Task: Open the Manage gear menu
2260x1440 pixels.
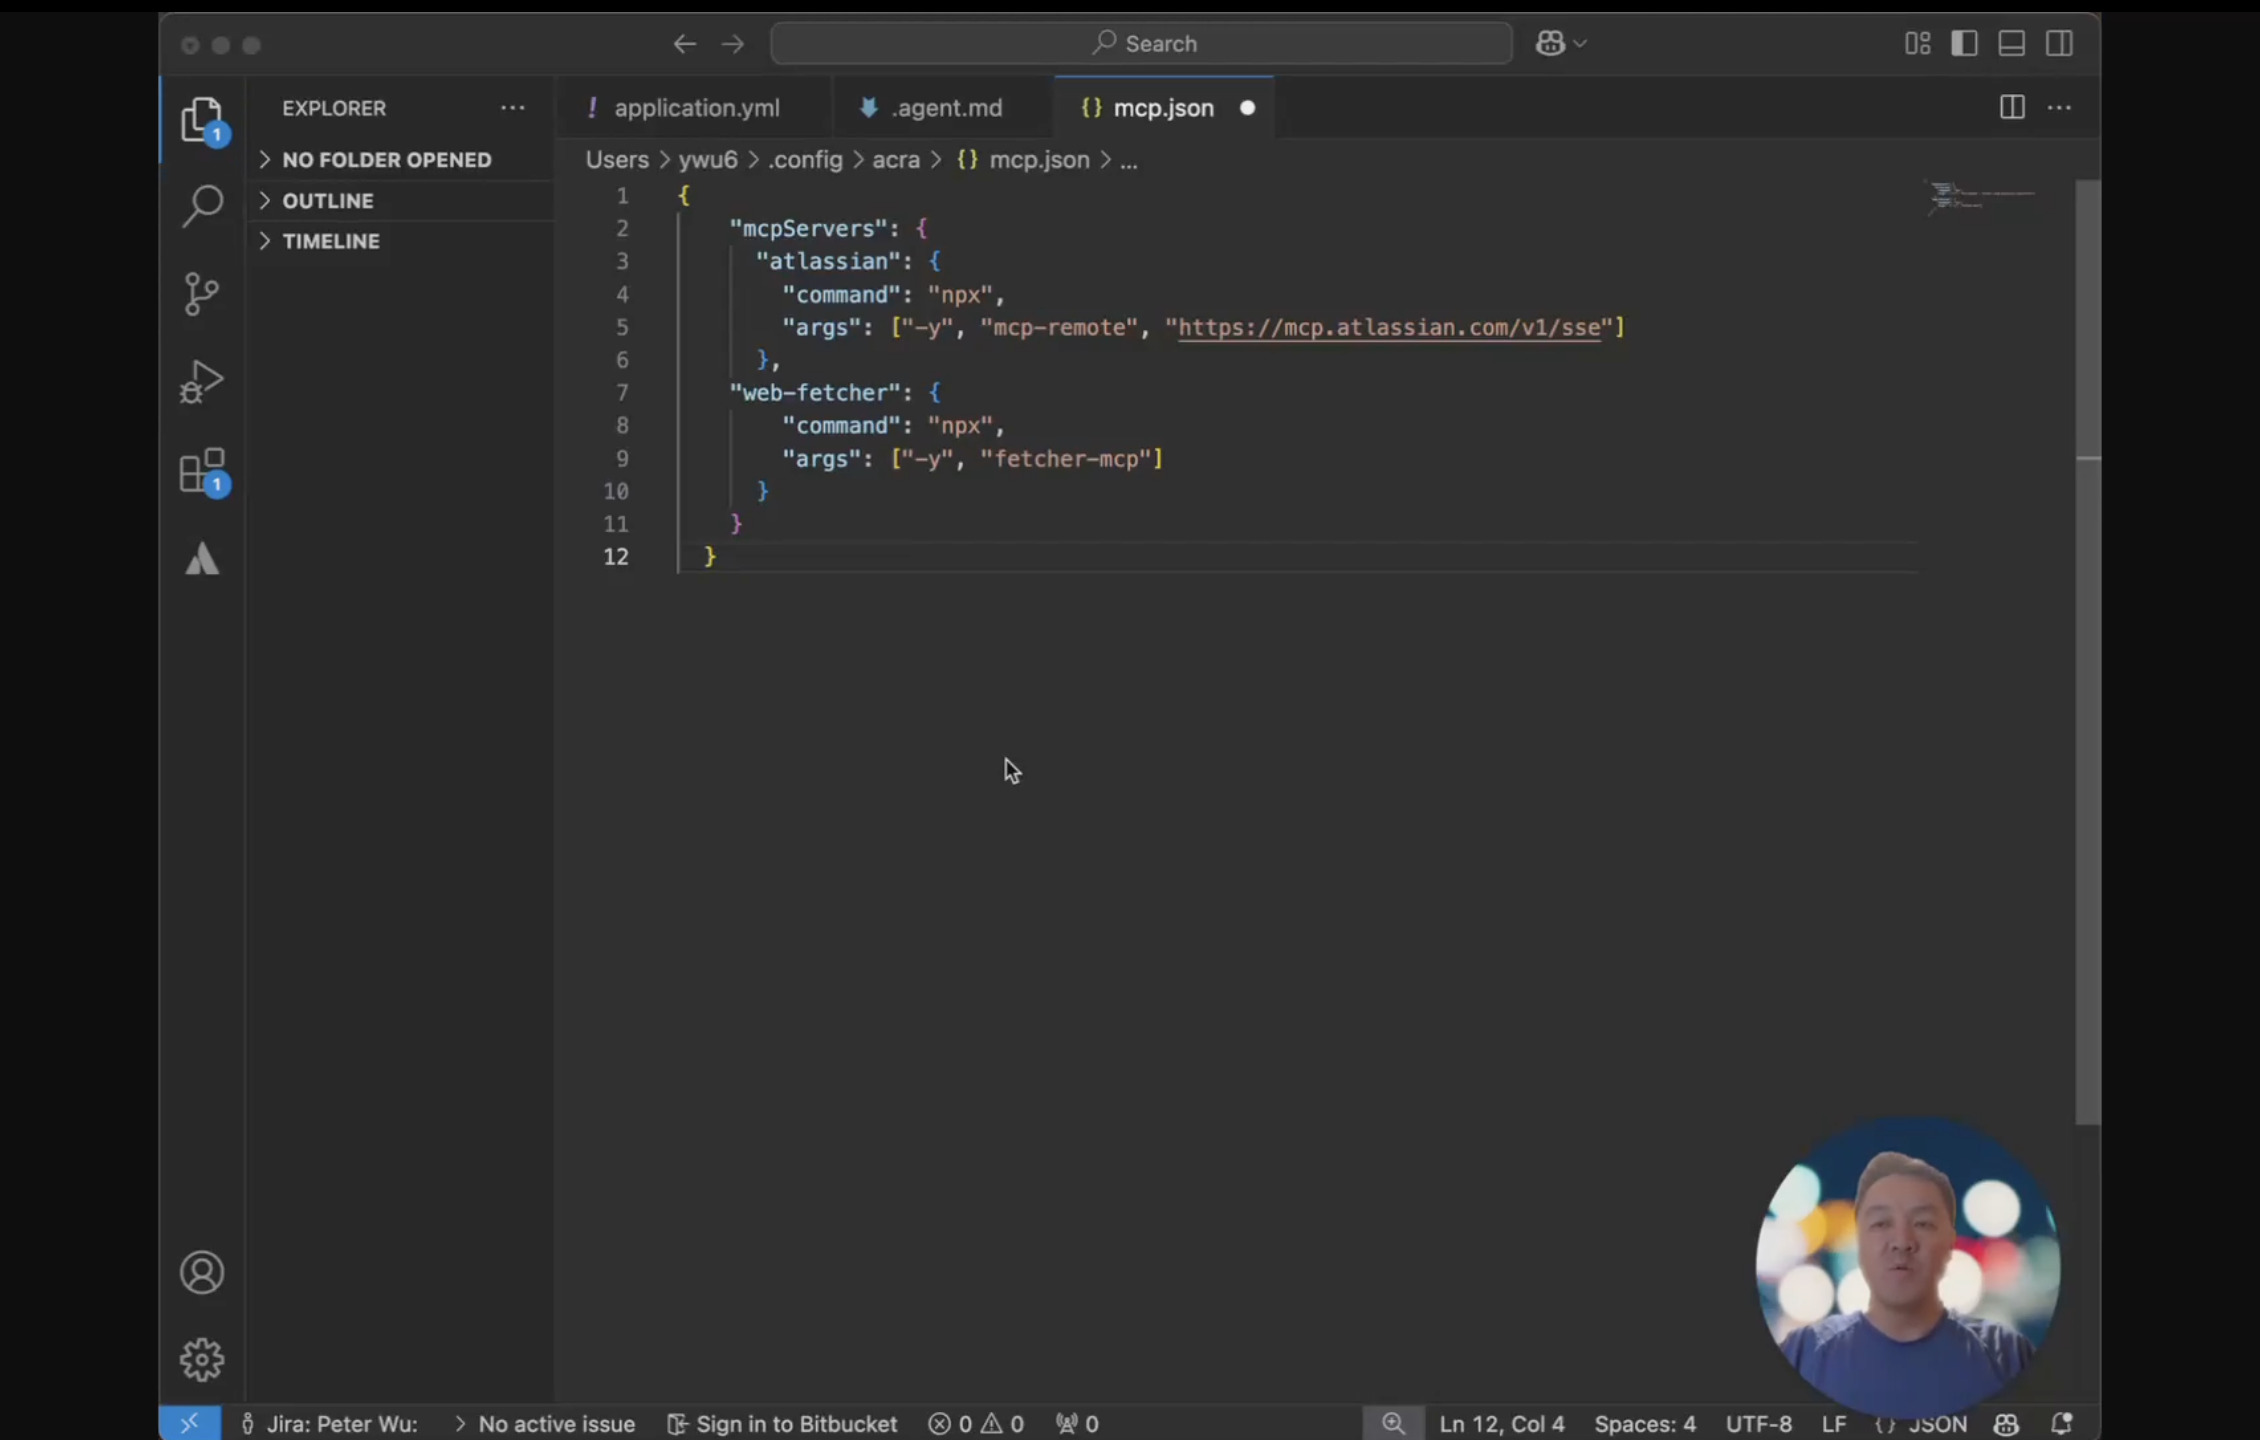Action: pyautogui.click(x=202, y=1359)
